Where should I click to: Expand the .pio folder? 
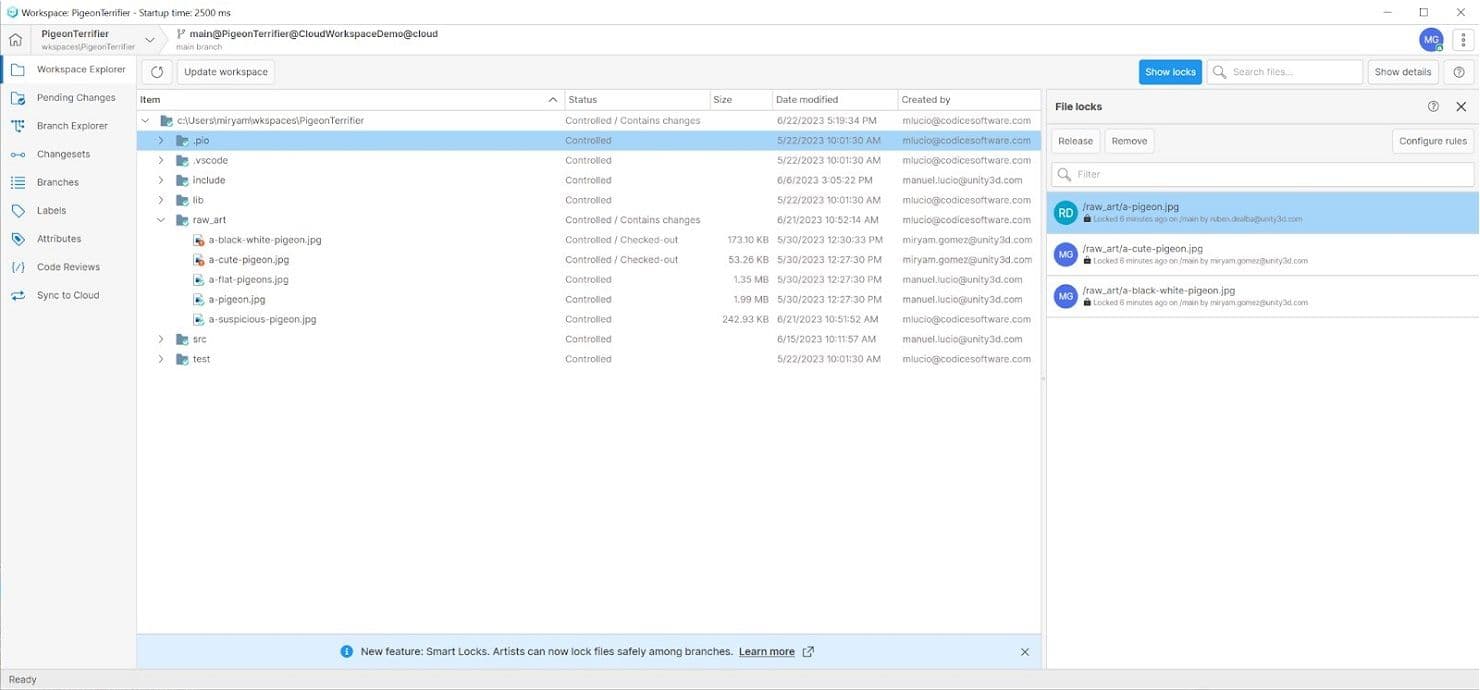pos(161,141)
